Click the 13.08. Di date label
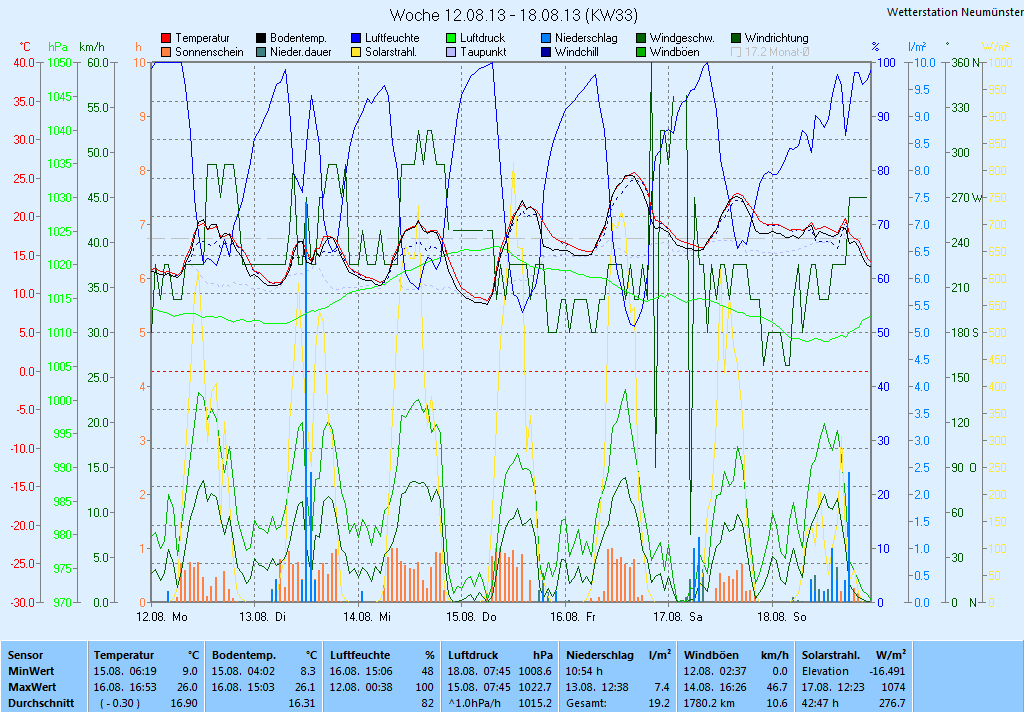The image size is (1024, 712). click(262, 617)
